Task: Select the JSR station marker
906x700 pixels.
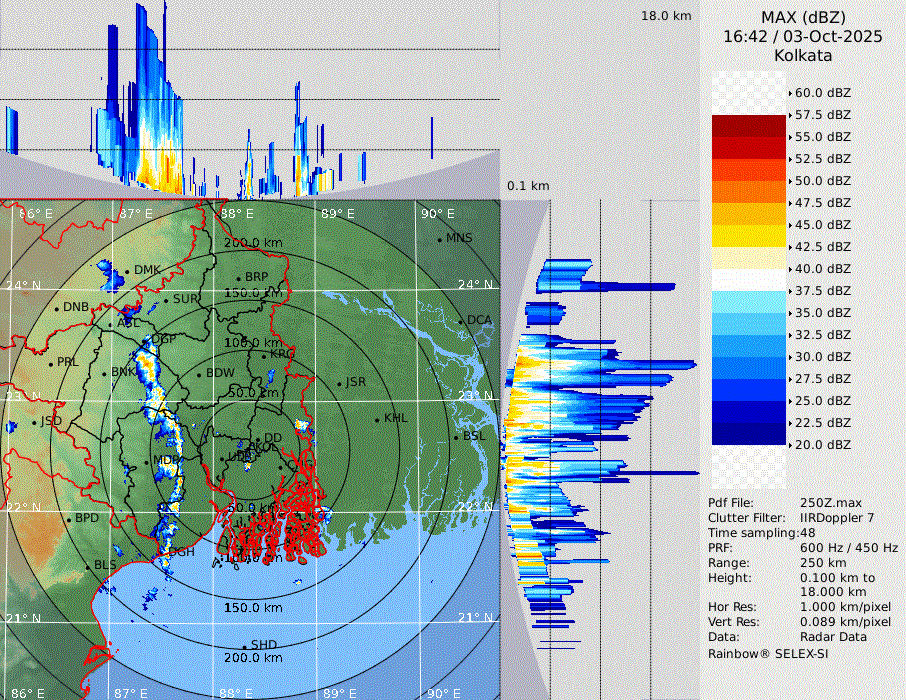Action: click(338, 383)
